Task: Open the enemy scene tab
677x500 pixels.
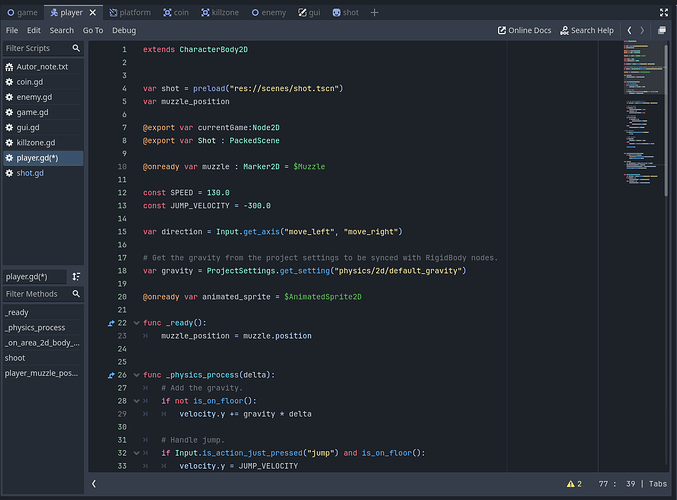Action: (269, 13)
